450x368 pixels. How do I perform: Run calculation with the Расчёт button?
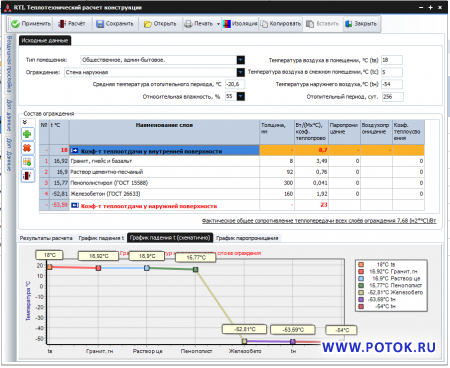tap(72, 24)
